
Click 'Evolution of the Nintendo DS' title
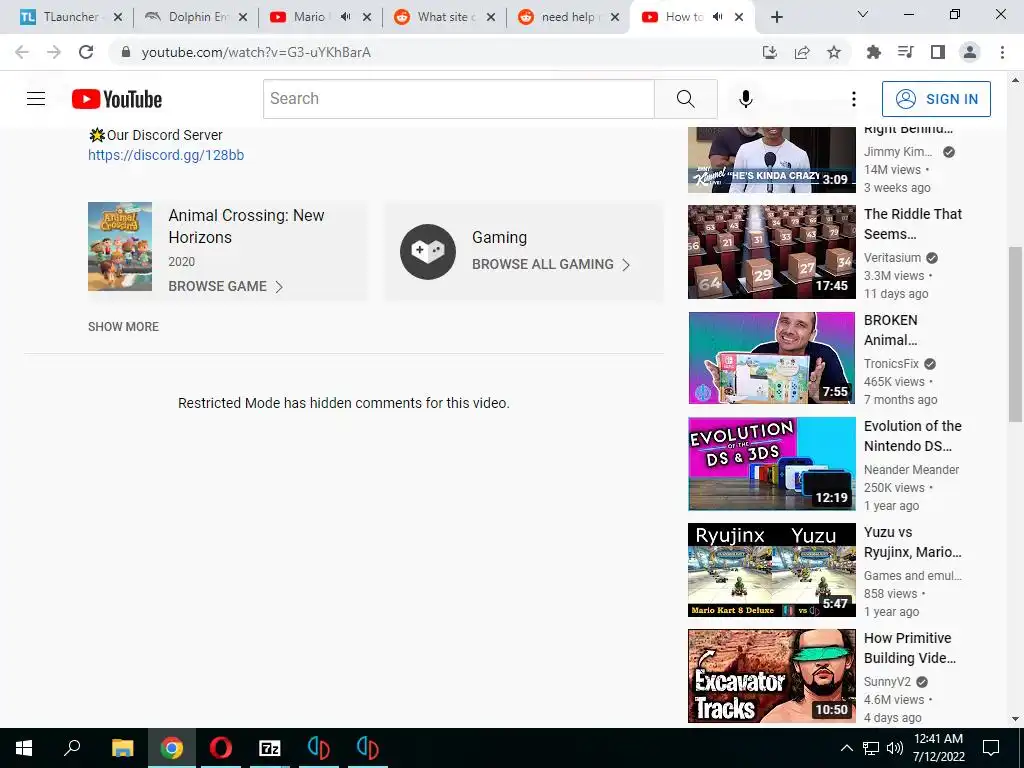tap(912, 436)
